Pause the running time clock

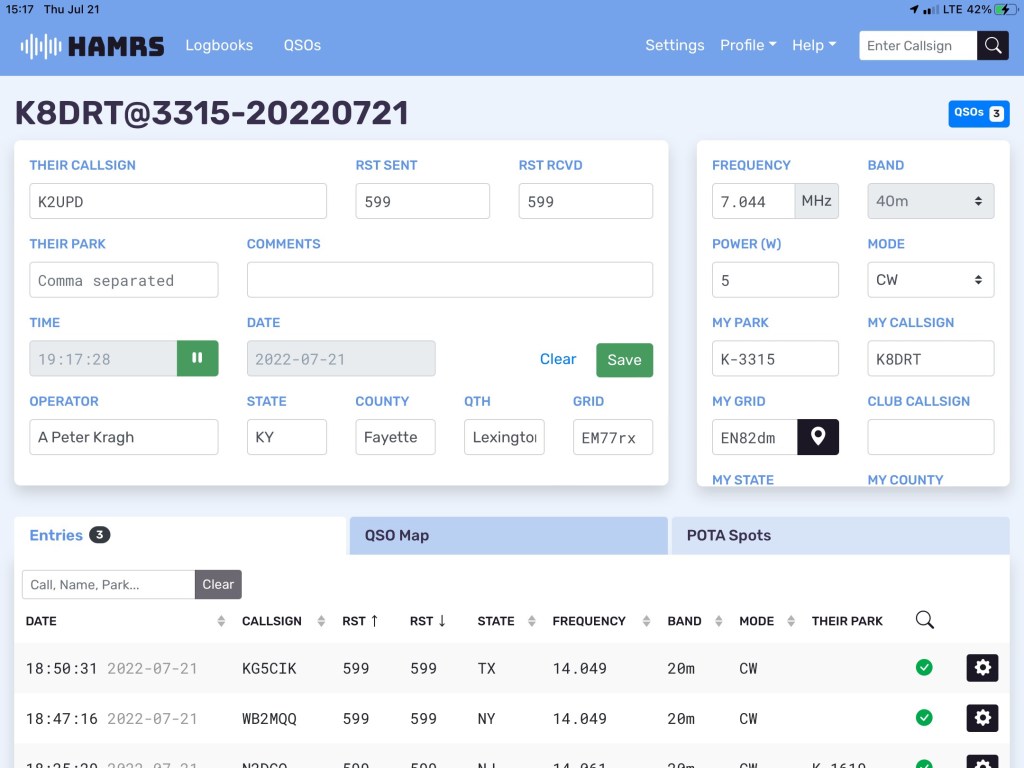tap(197, 359)
